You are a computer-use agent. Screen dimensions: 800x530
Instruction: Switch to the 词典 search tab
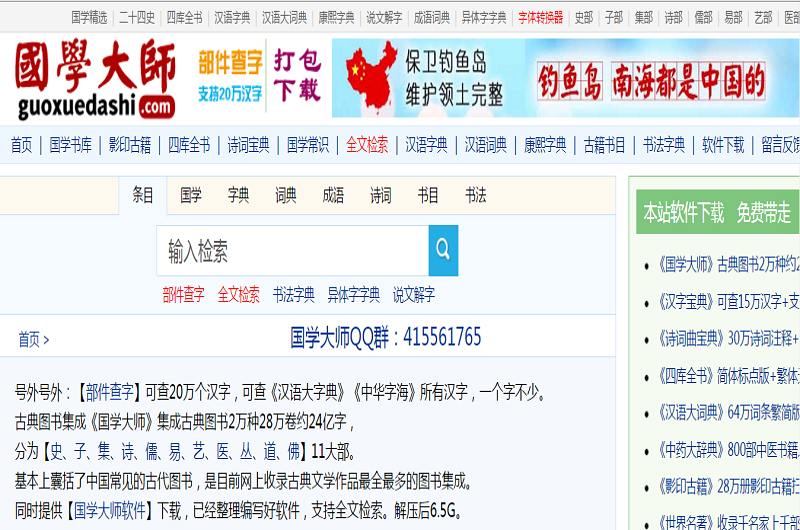click(x=286, y=195)
